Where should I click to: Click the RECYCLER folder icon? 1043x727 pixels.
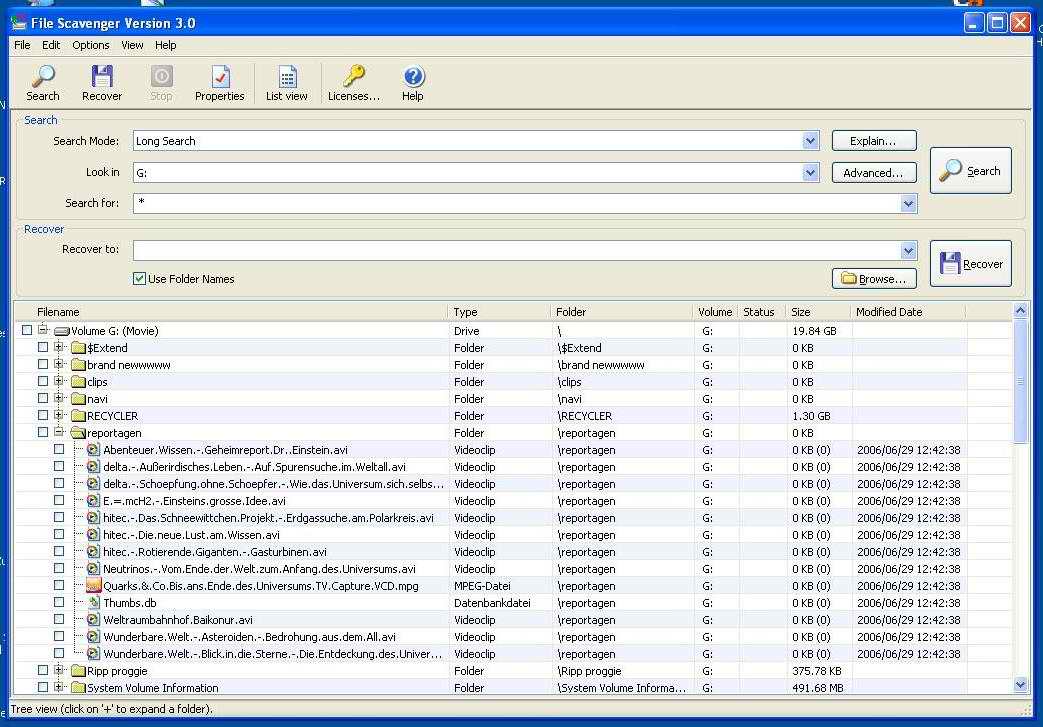pos(78,416)
